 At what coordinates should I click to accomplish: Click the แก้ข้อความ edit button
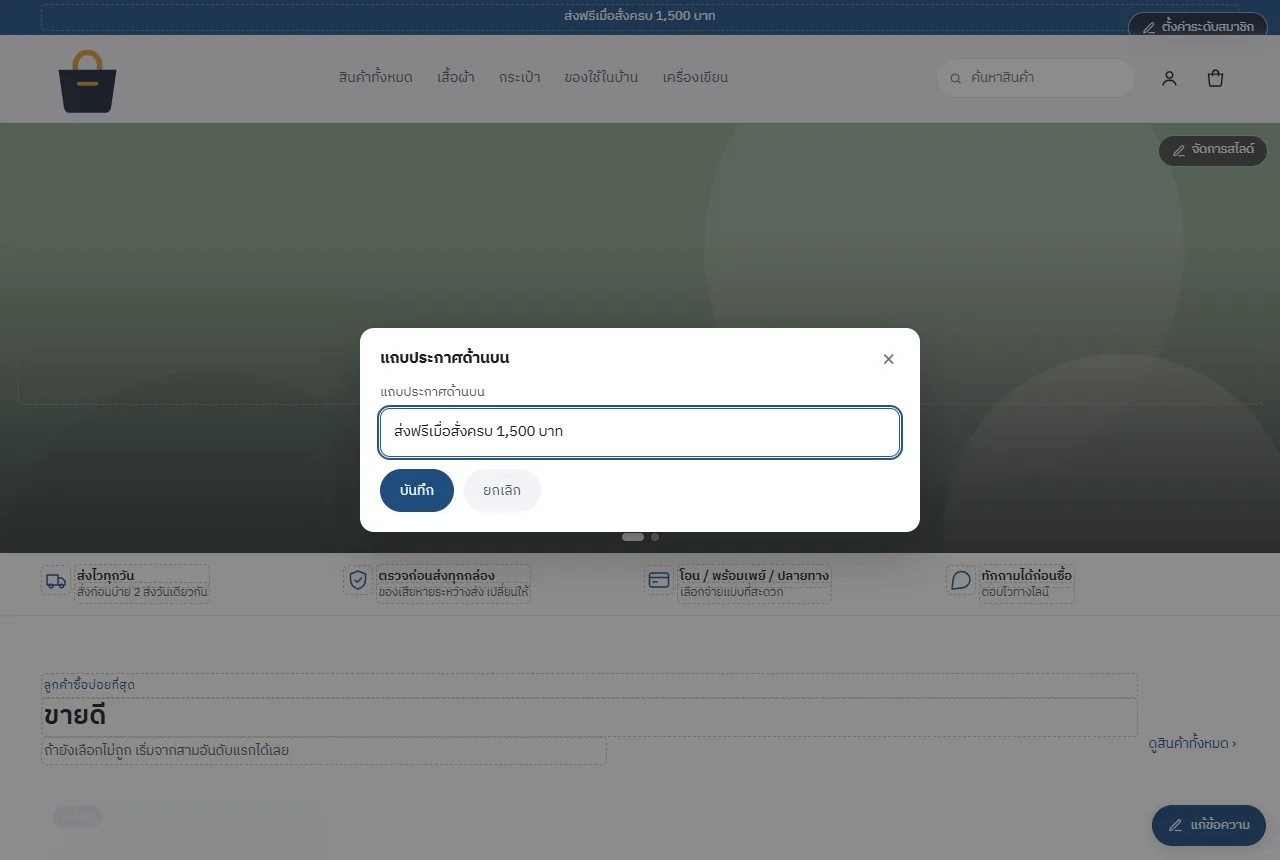click(1209, 825)
